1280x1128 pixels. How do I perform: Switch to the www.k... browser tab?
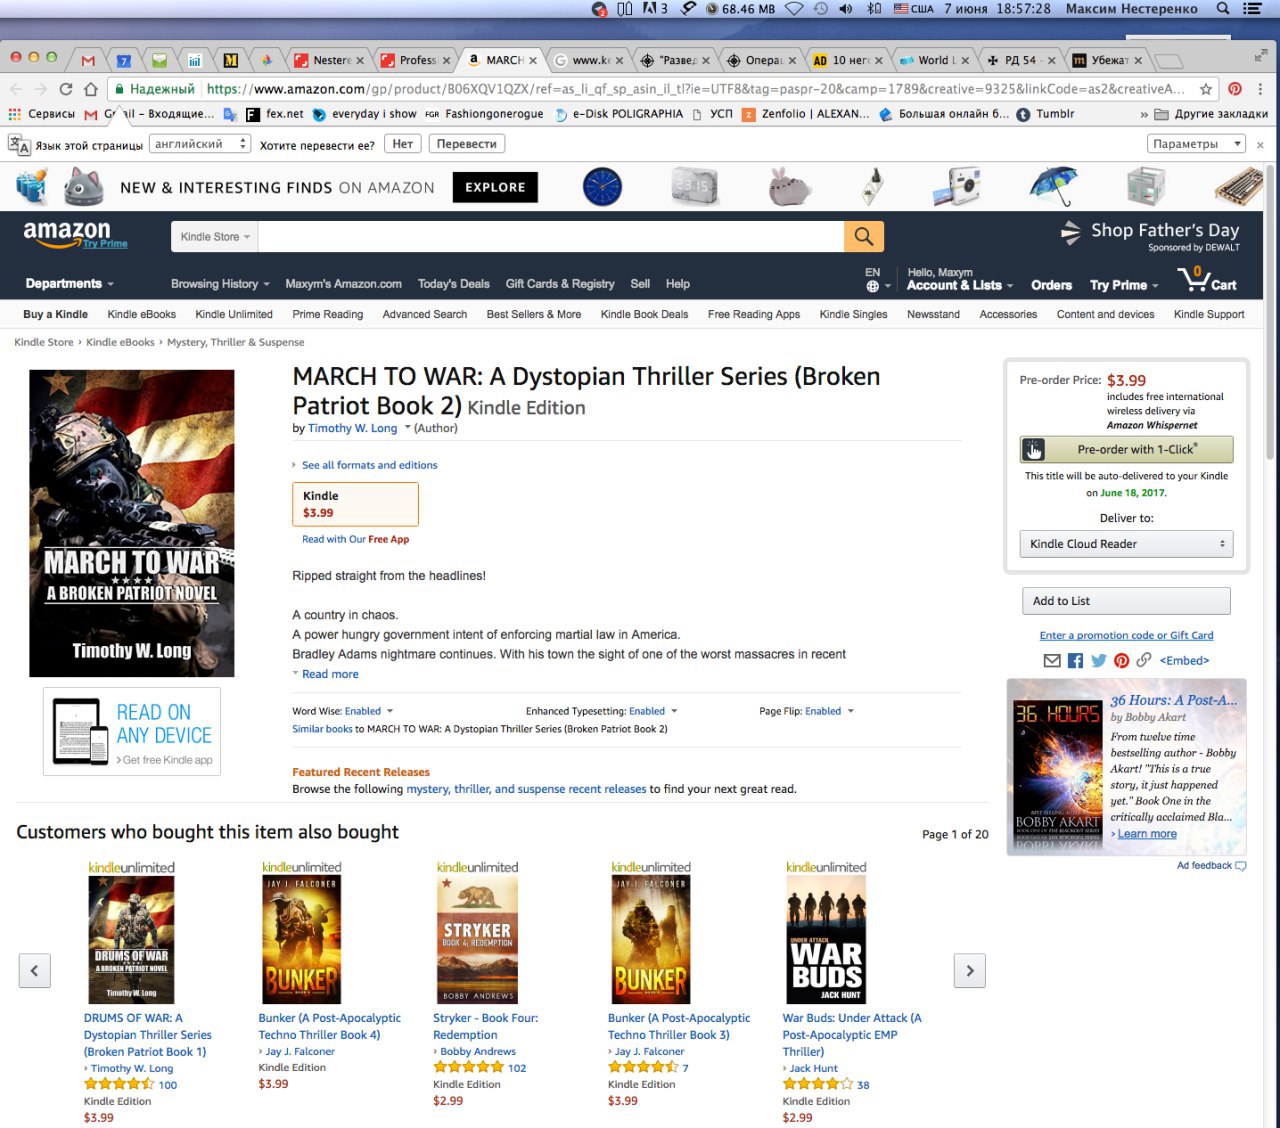[x=588, y=60]
